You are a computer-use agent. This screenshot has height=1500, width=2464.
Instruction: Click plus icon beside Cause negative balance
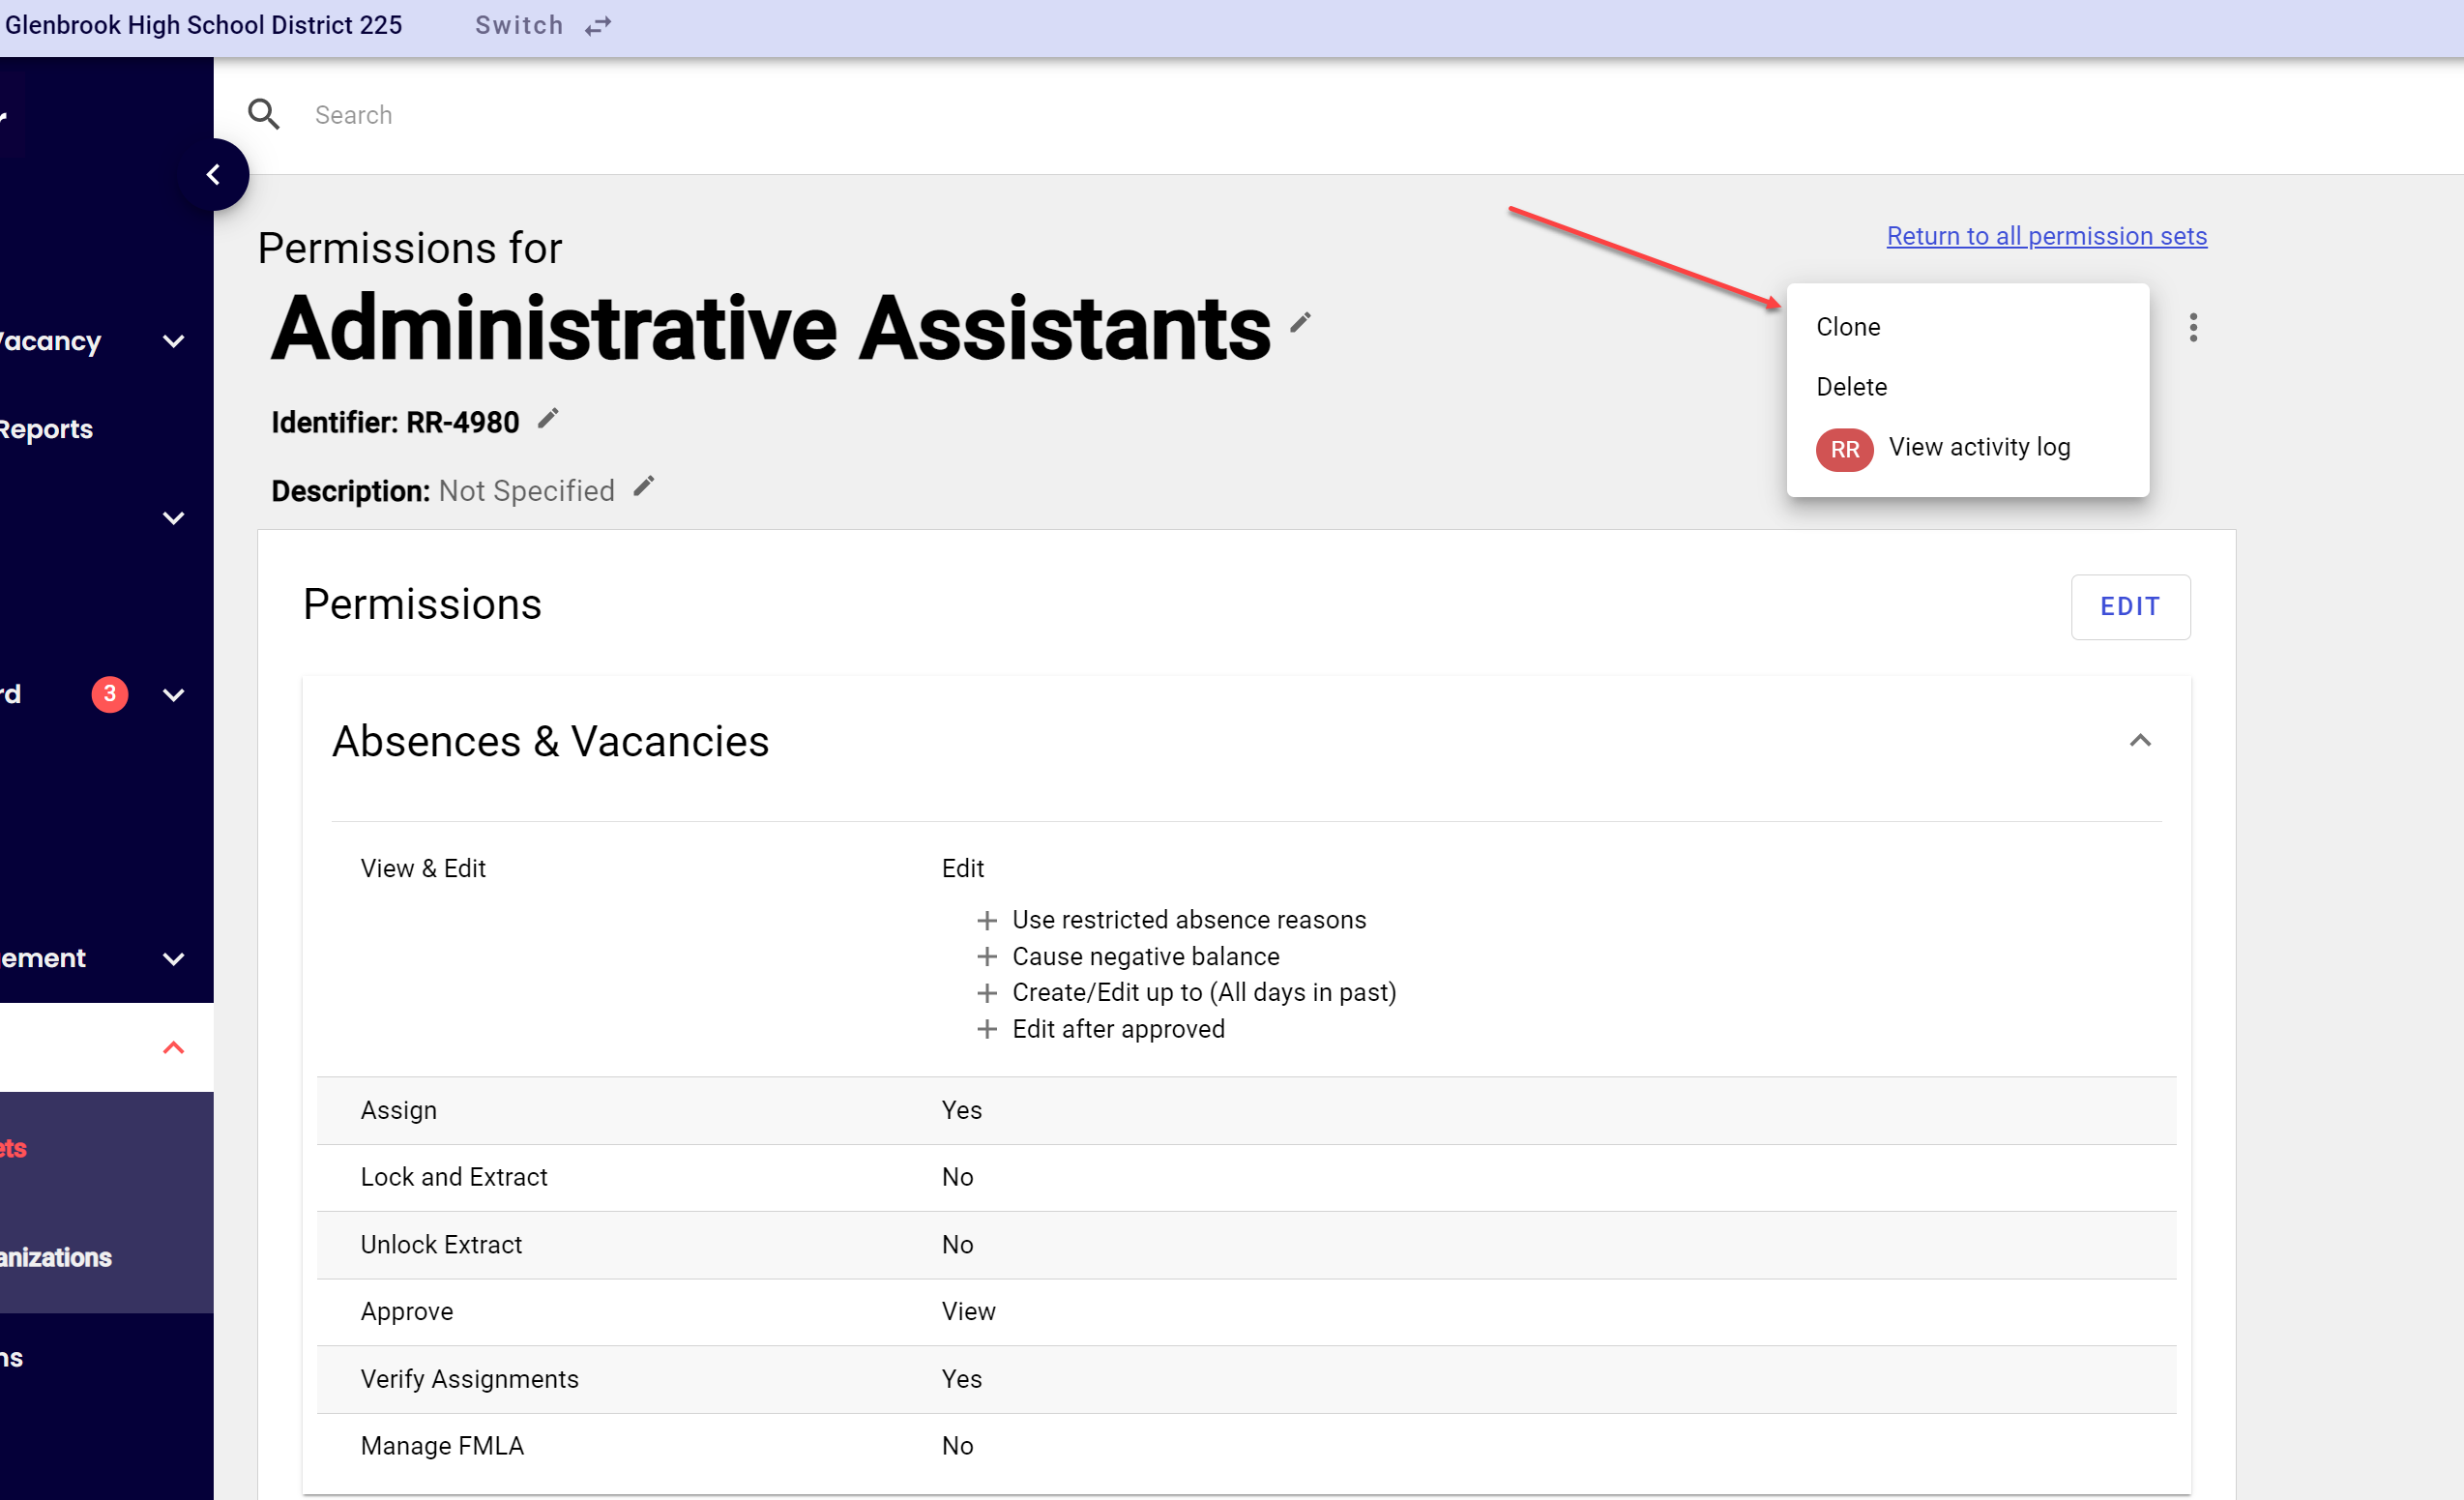coord(987,956)
